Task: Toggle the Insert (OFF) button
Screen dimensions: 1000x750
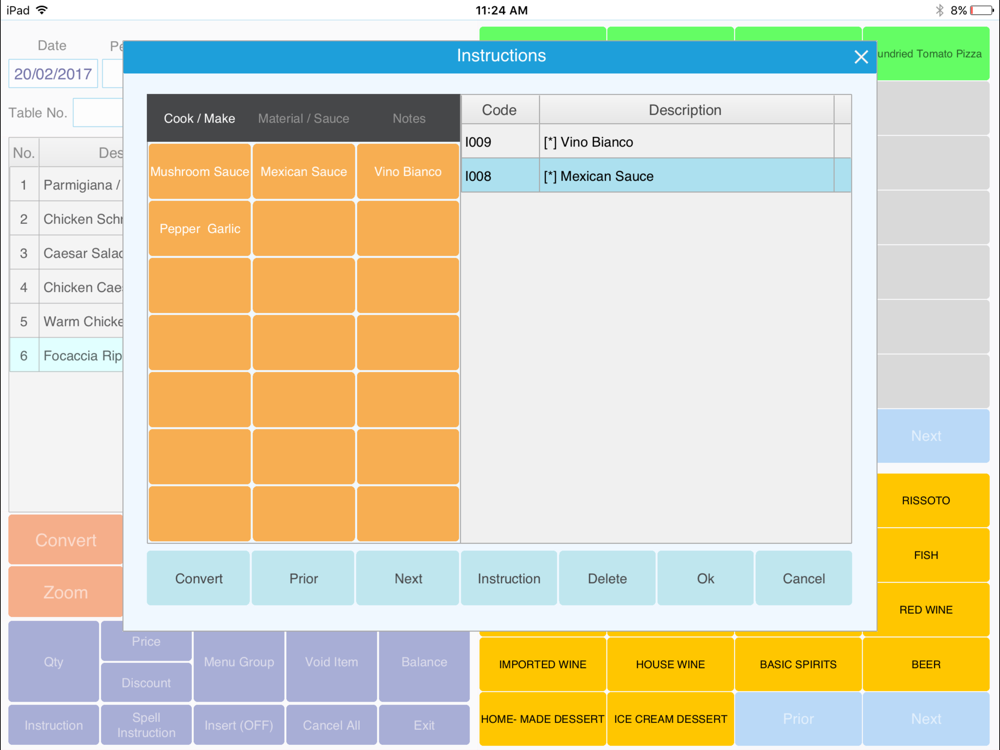Action: [239, 724]
